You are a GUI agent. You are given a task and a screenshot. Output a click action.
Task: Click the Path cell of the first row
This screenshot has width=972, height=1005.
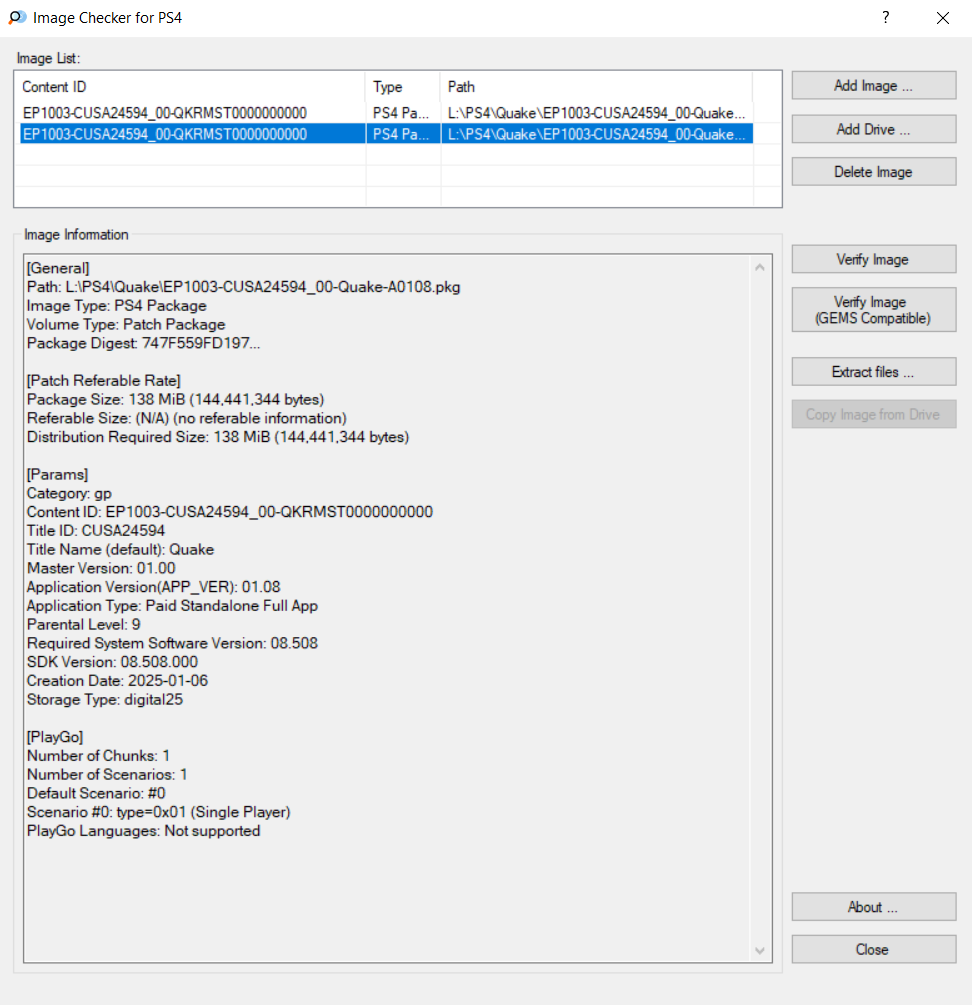click(596, 113)
